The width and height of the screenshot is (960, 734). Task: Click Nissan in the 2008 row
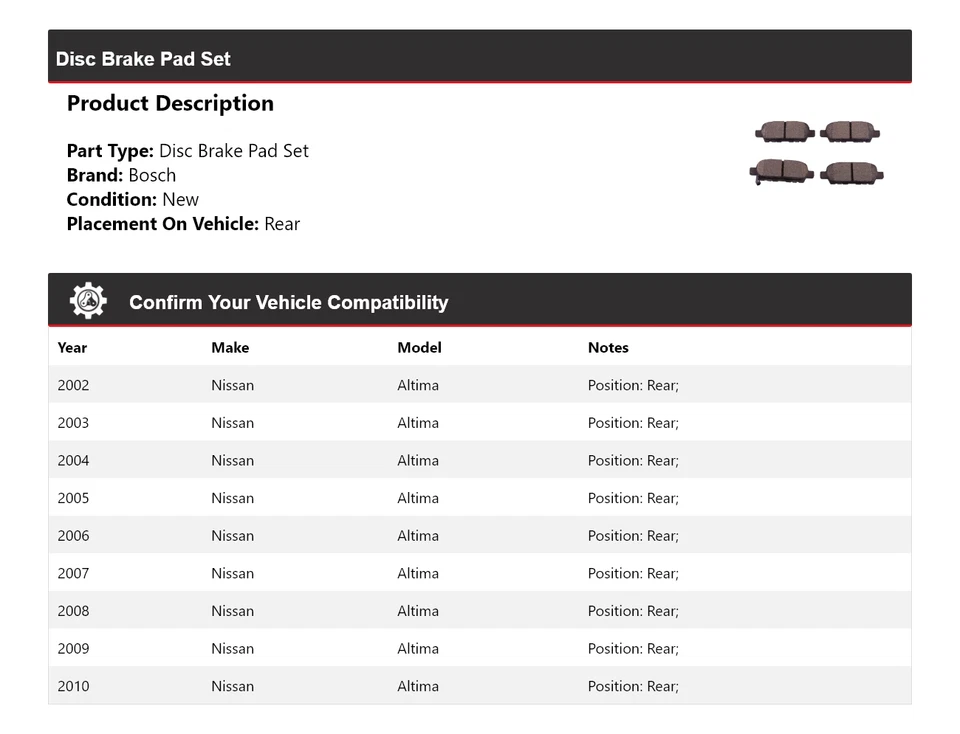(x=232, y=611)
